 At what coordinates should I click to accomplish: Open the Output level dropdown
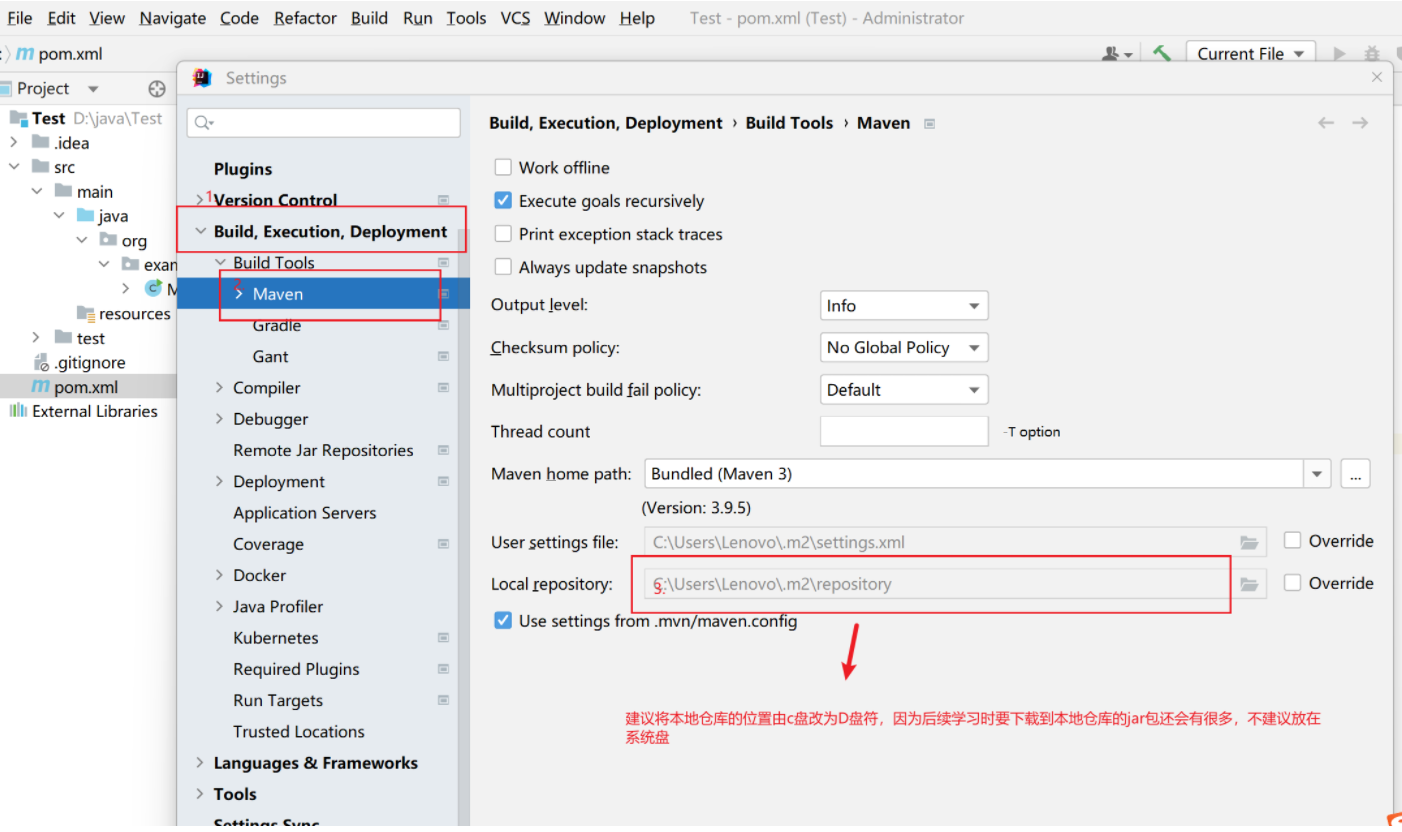coord(904,306)
